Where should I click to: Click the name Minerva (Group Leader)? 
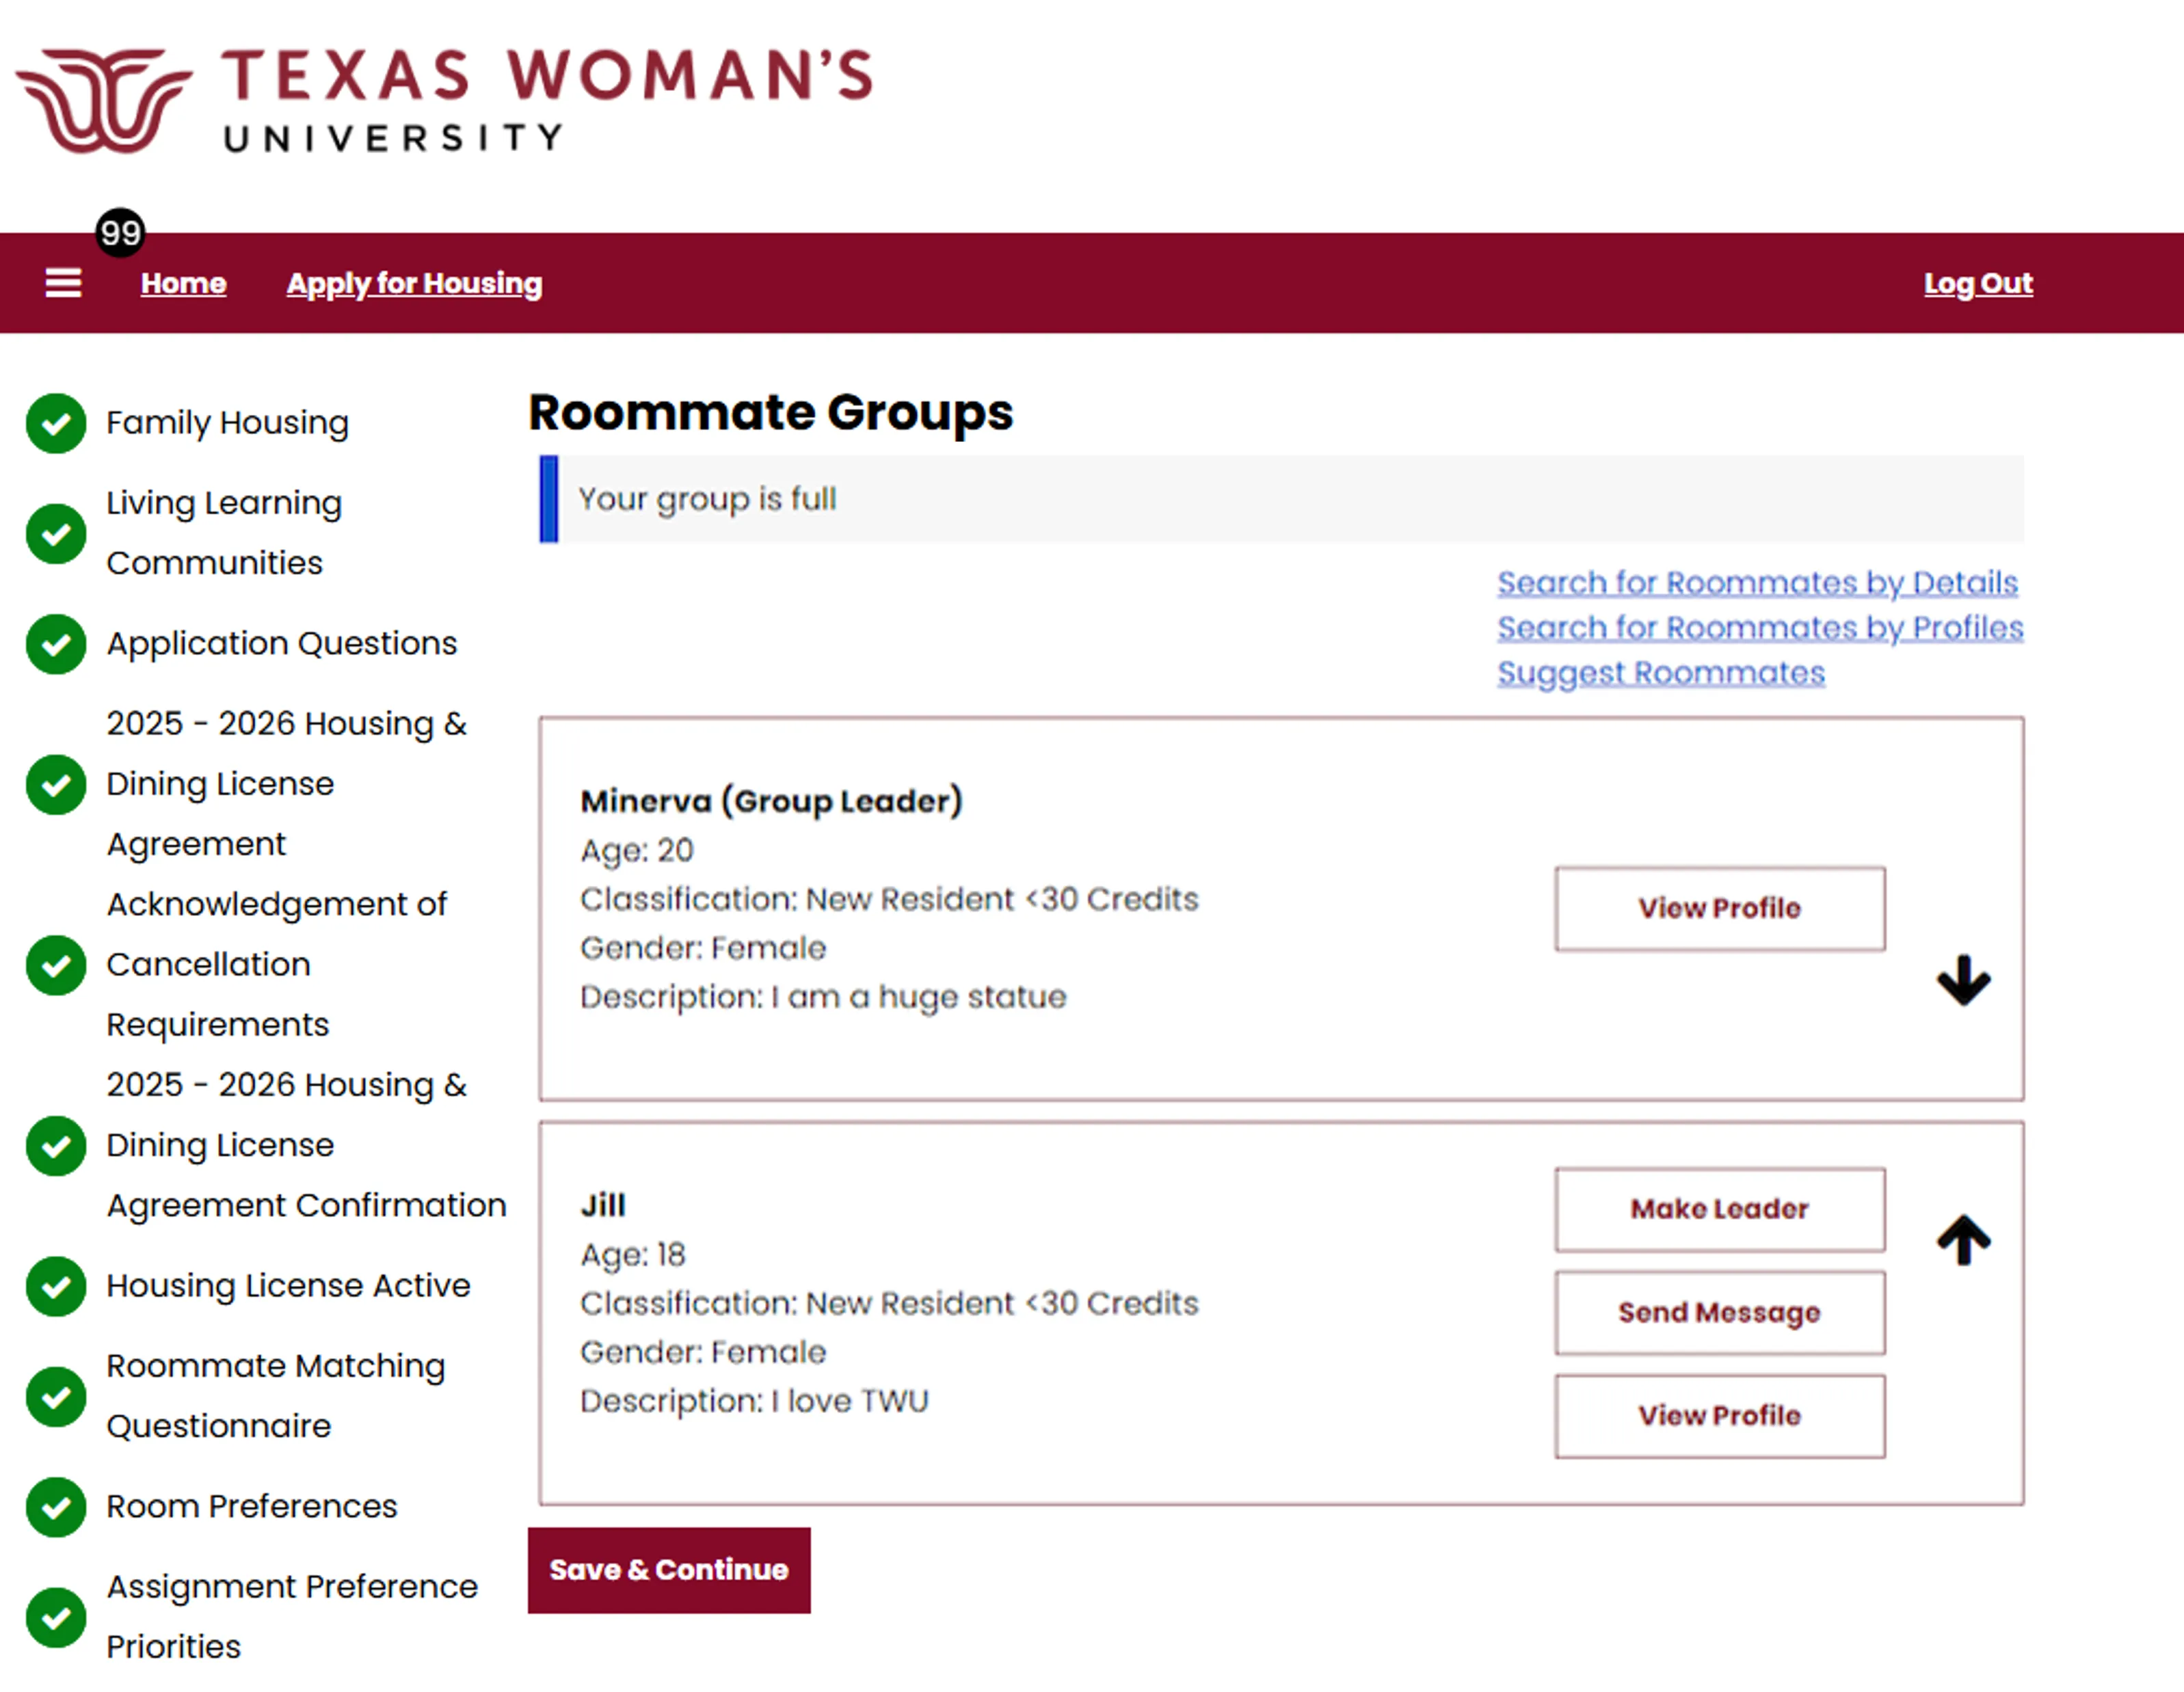point(771,802)
